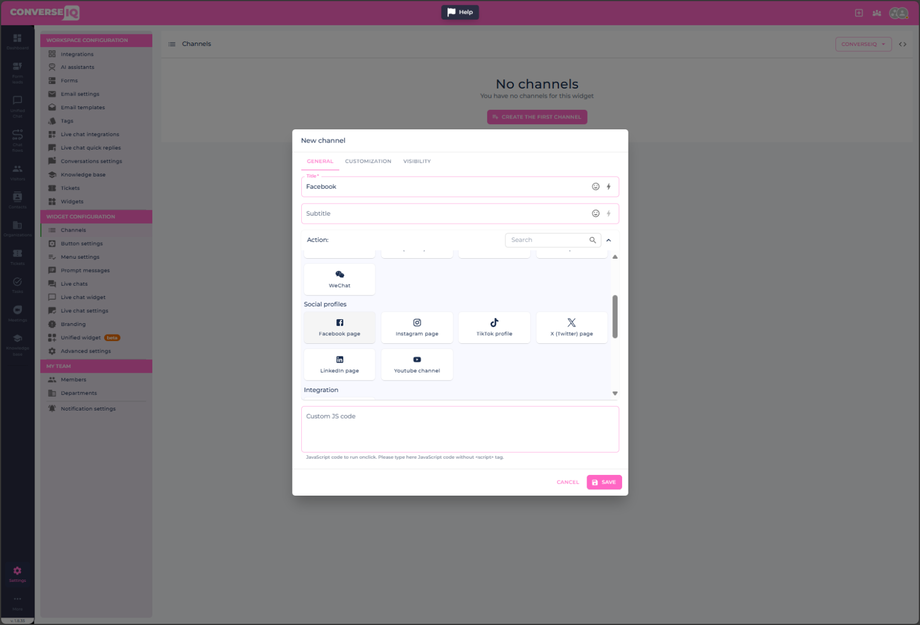Select the Facebook page social profile
Image resolution: width=920 pixels, height=625 pixels.
click(x=339, y=327)
